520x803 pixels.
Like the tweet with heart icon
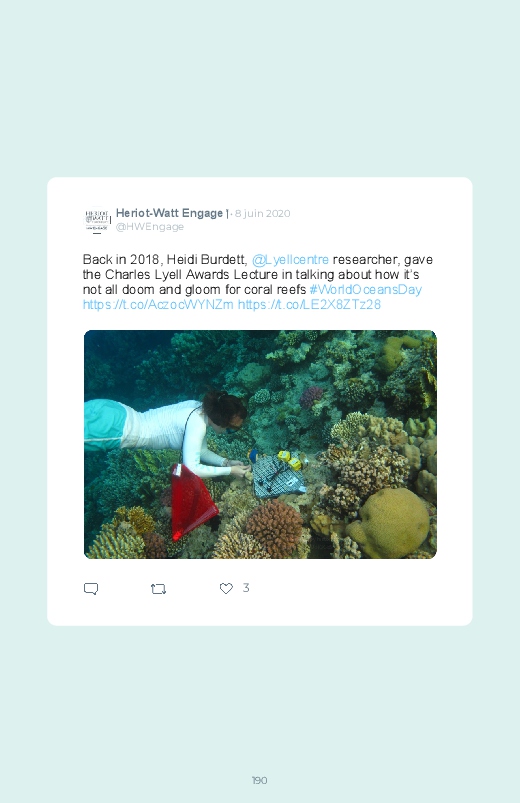(x=226, y=588)
